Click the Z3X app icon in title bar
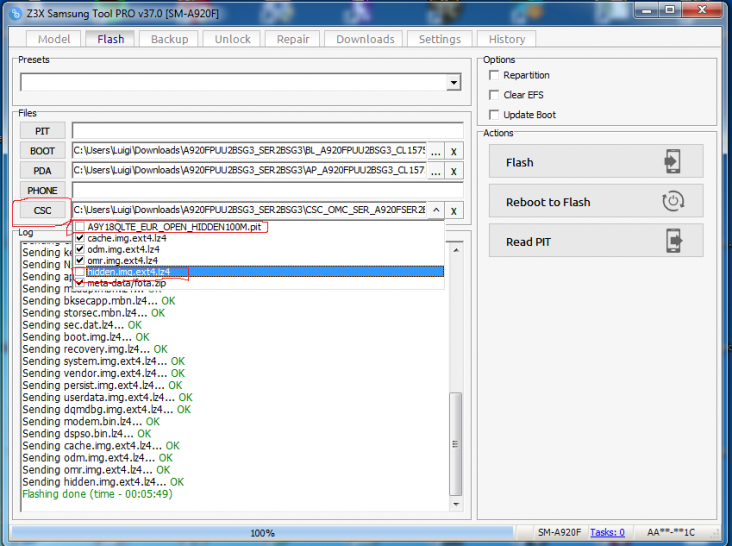The image size is (732, 546). [x=15, y=14]
